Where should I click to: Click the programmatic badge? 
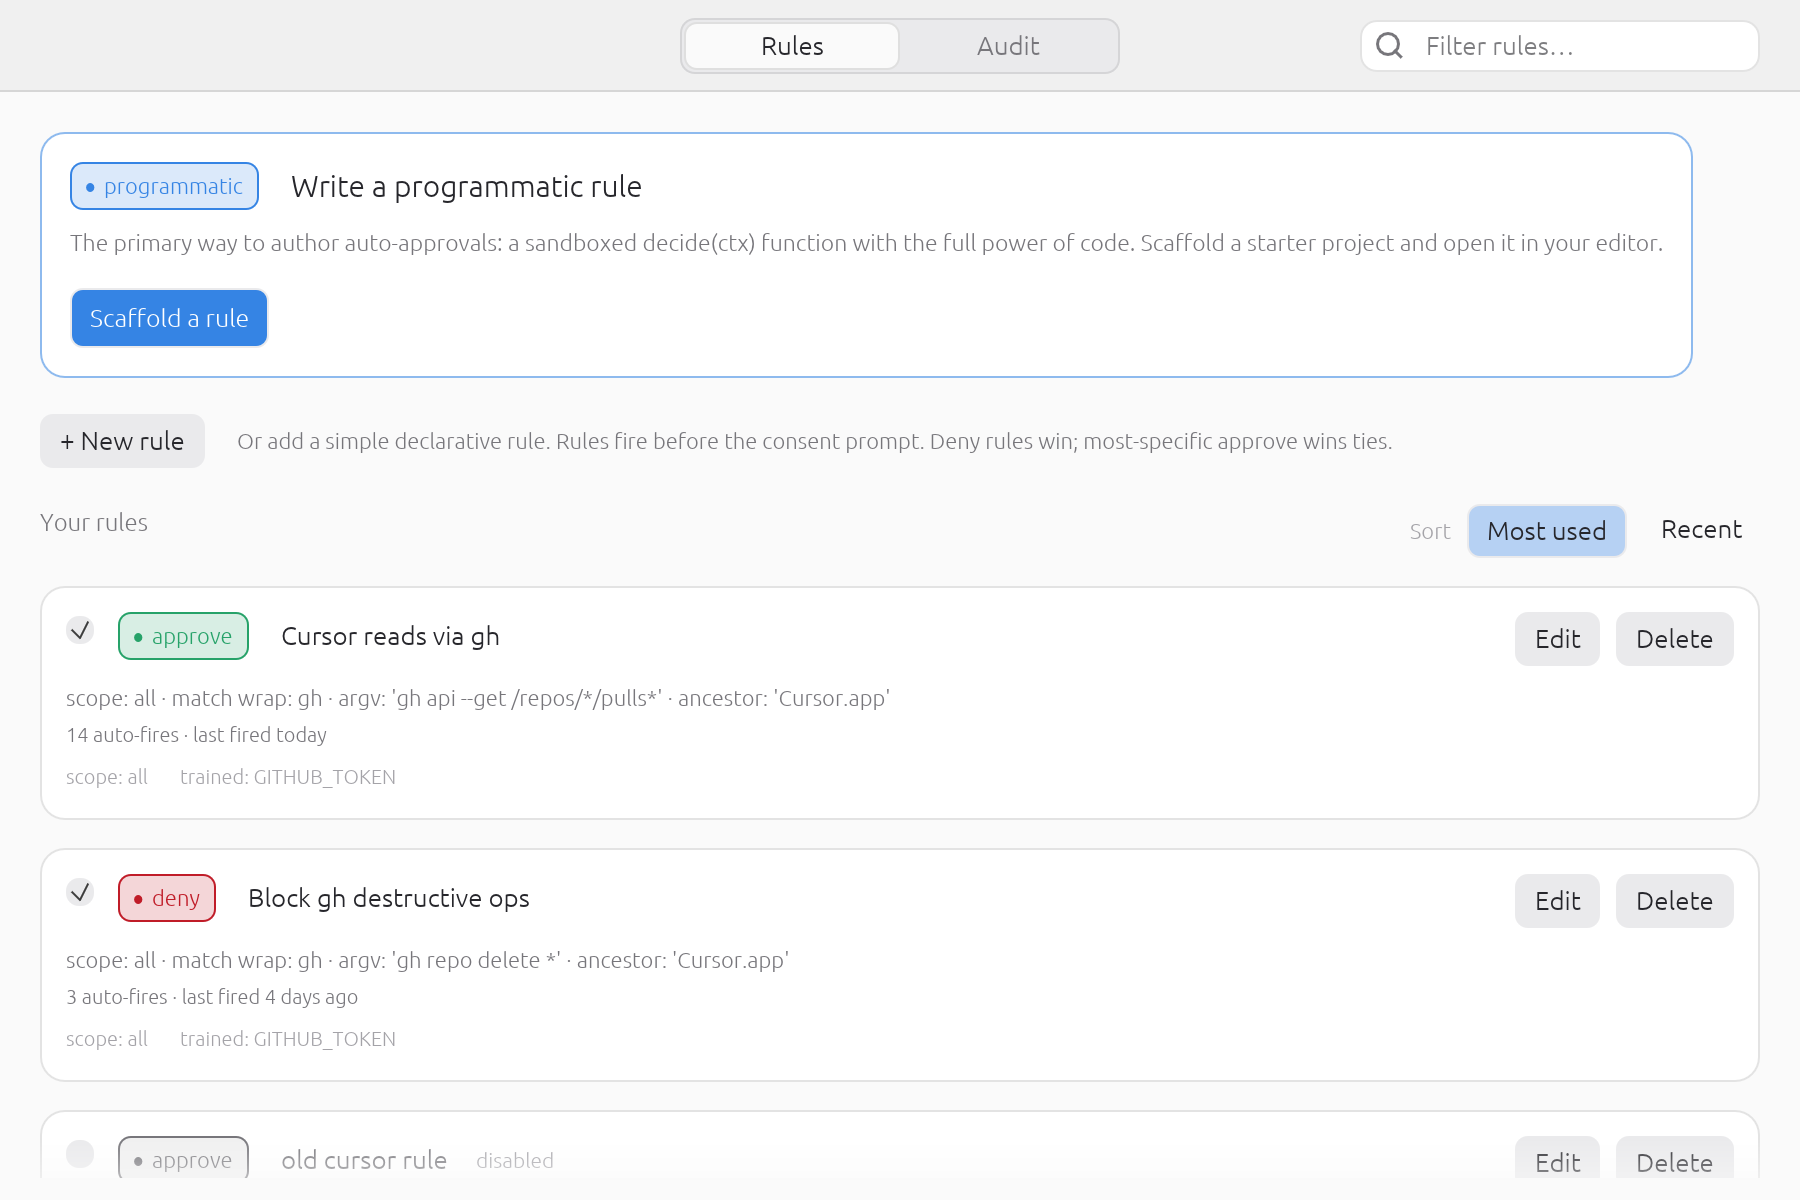(x=164, y=186)
